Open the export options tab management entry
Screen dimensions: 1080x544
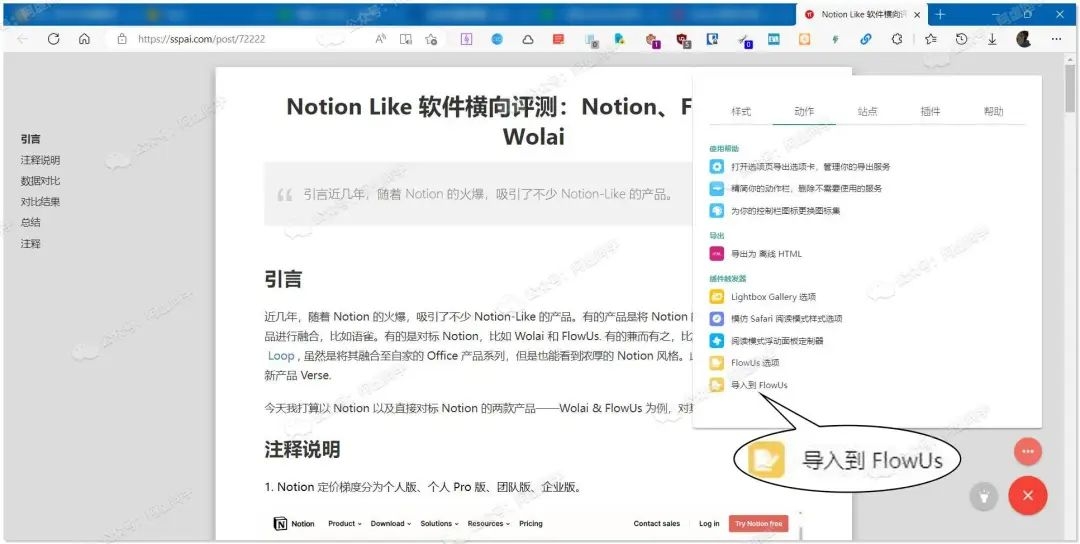tap(800, 167)
